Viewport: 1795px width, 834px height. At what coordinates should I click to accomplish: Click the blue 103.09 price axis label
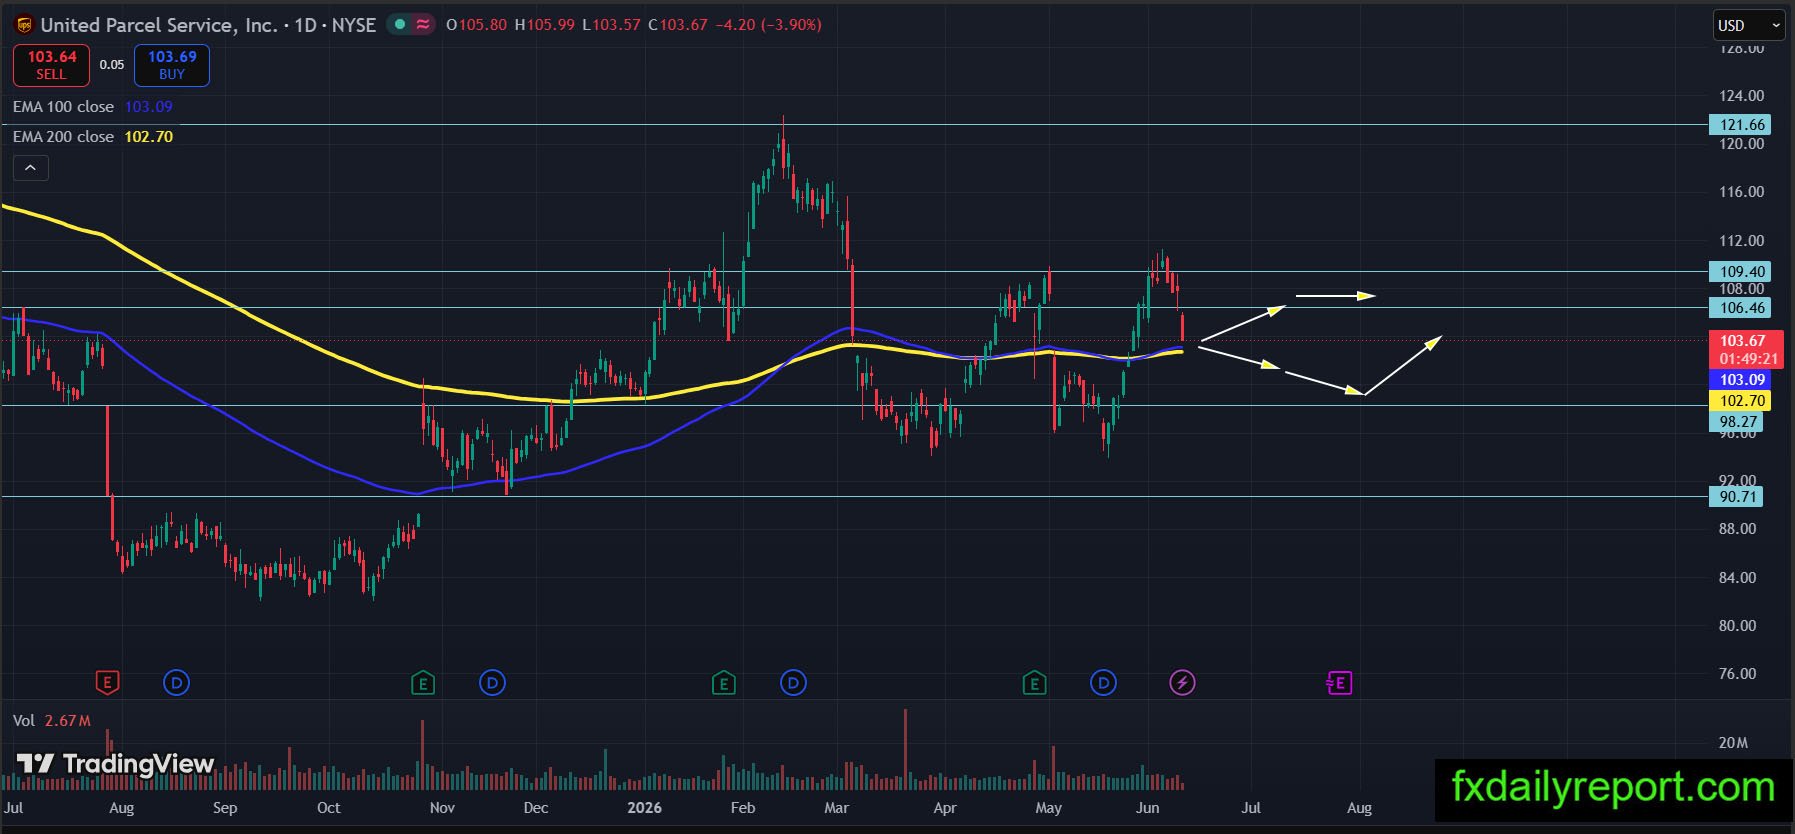click(x=1741, y=380)
